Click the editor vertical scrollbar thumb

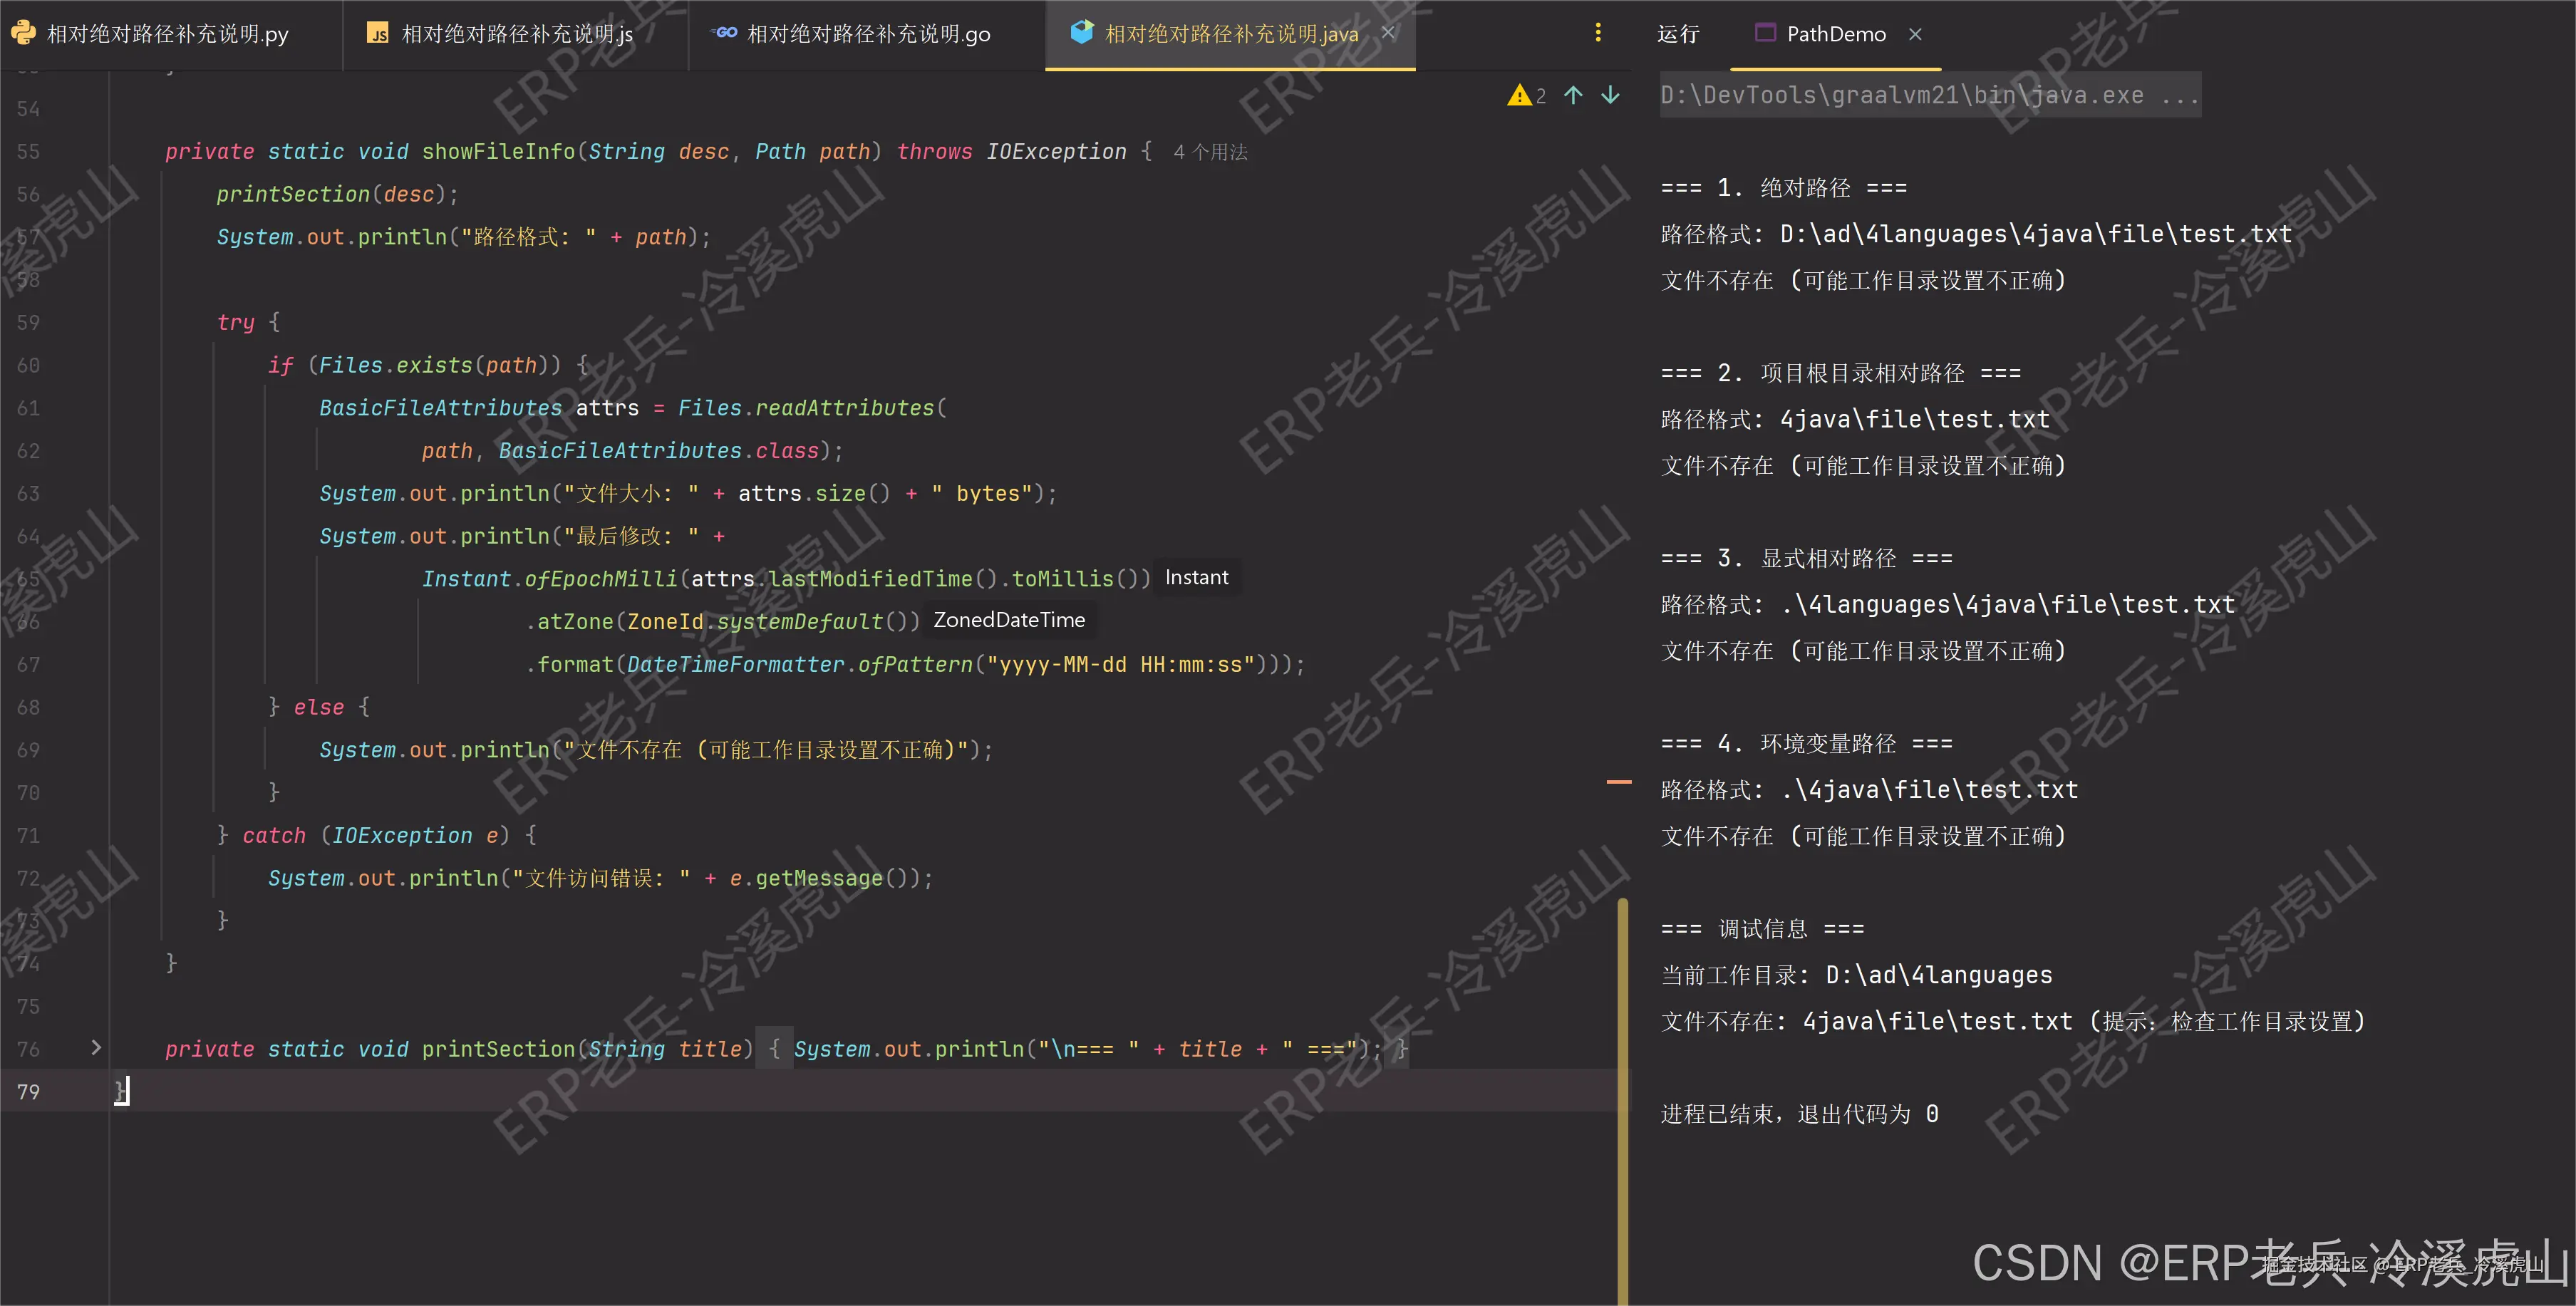pyautogui.click(x=1622, y=1100)
